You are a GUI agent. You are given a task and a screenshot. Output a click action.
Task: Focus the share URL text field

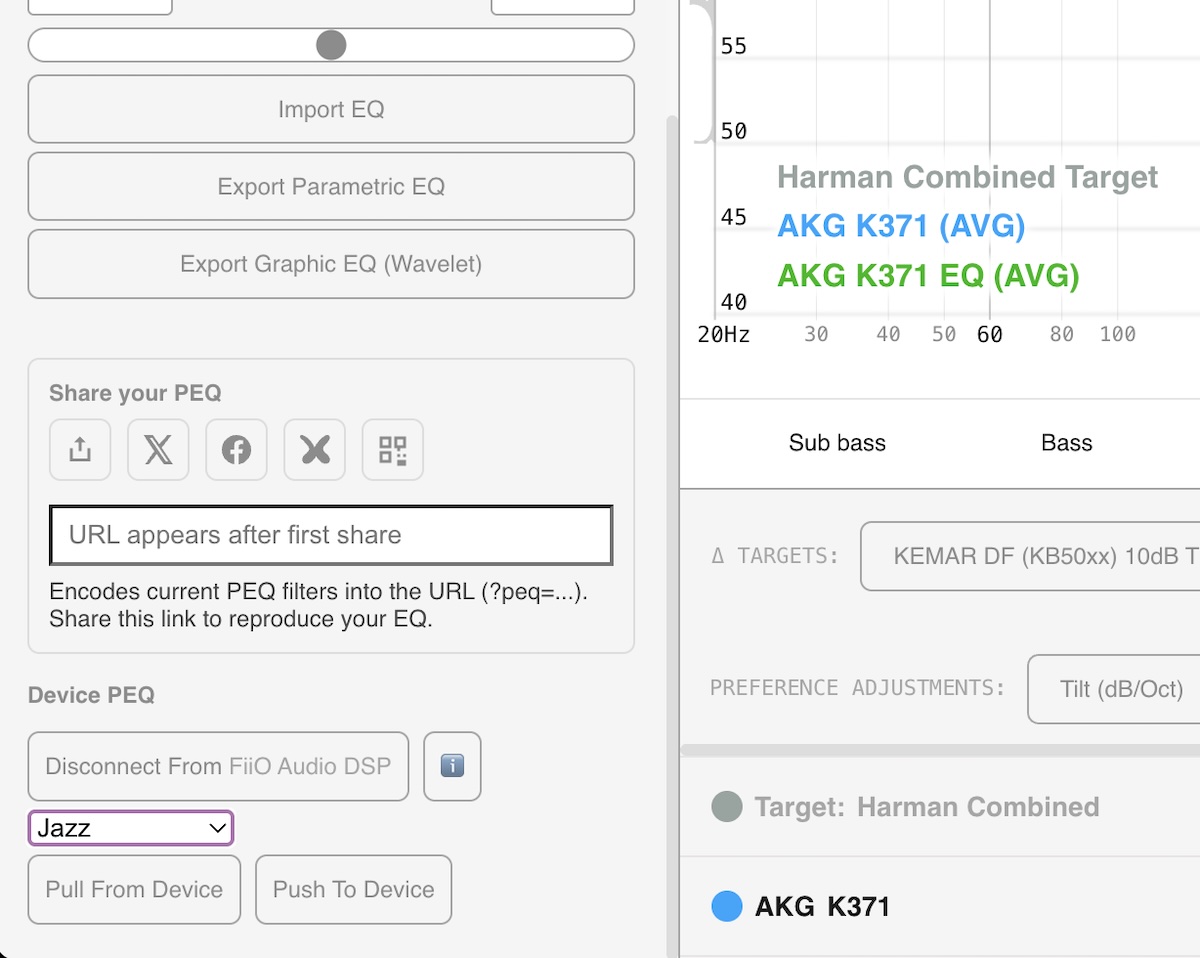click(x=331, y=535)
